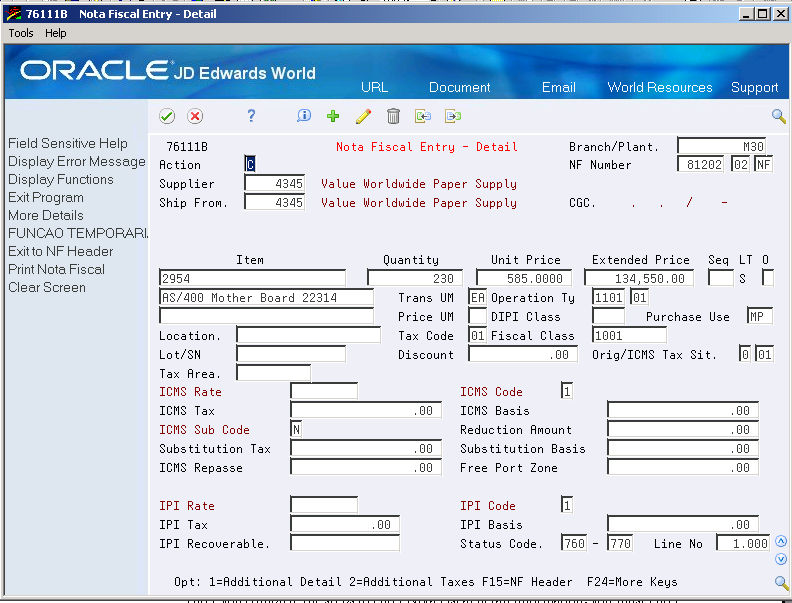Viewport: 792px width, 603px height.
Task: Click the Location input field
Action: tap(309, 335)
